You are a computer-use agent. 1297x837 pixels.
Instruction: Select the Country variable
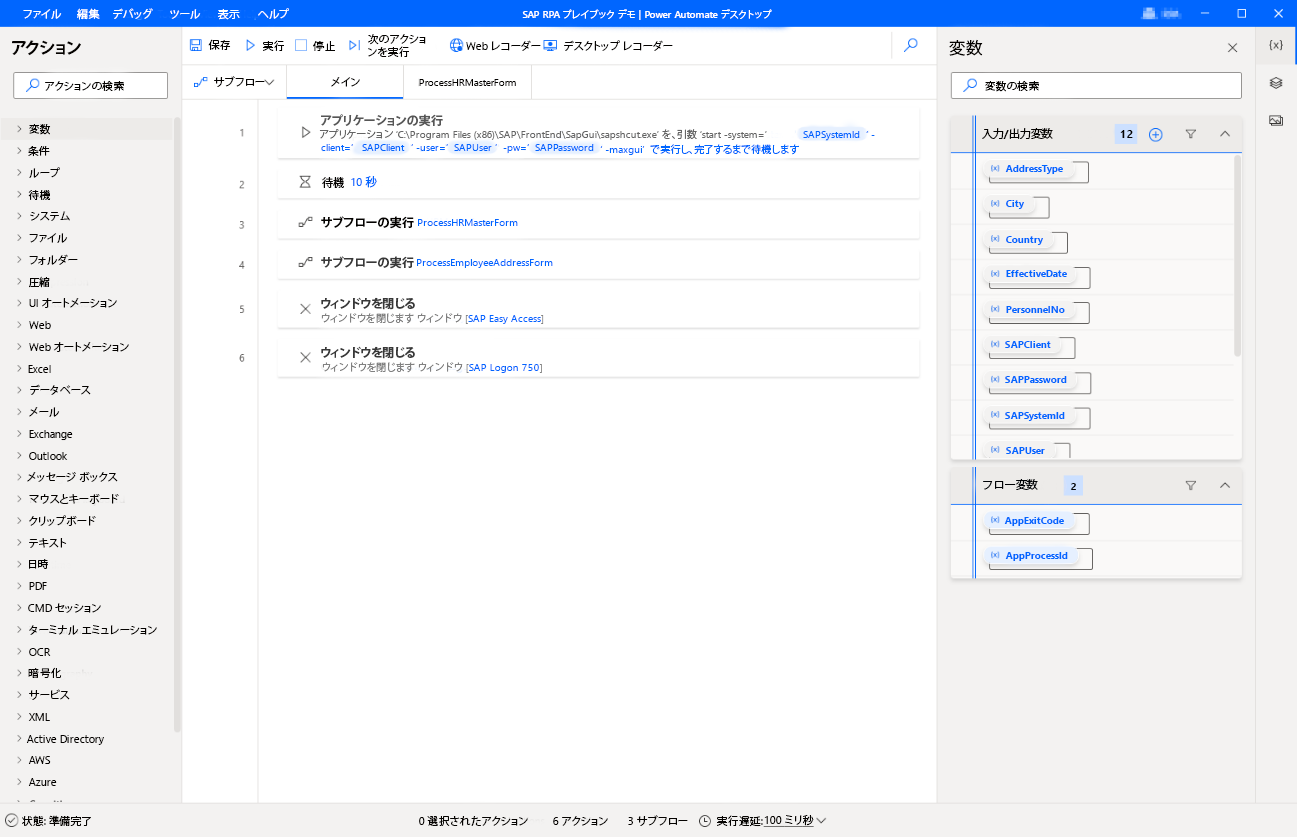coord(1023,240)
